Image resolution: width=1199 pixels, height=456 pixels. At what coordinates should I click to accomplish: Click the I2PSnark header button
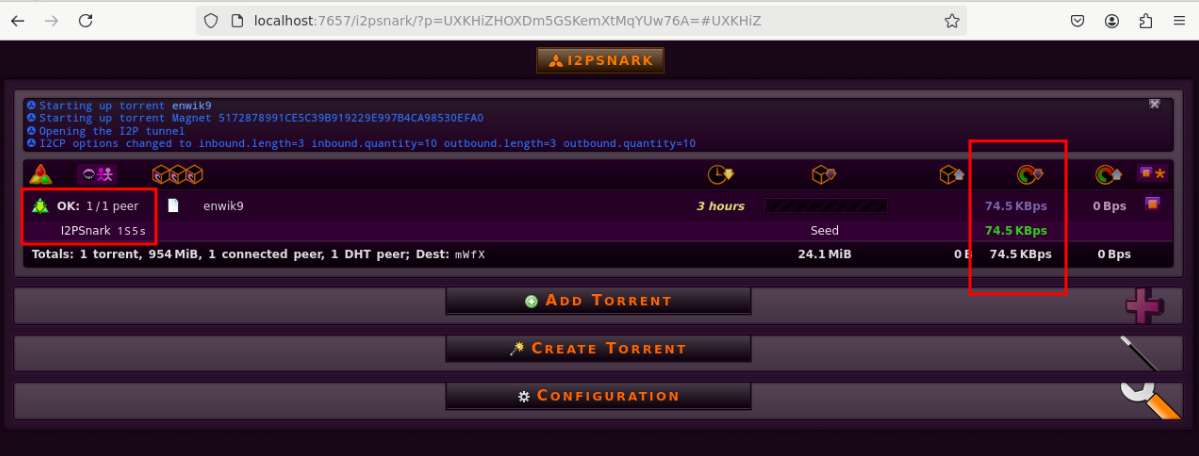pyautogui.click(x=600, y=60)
